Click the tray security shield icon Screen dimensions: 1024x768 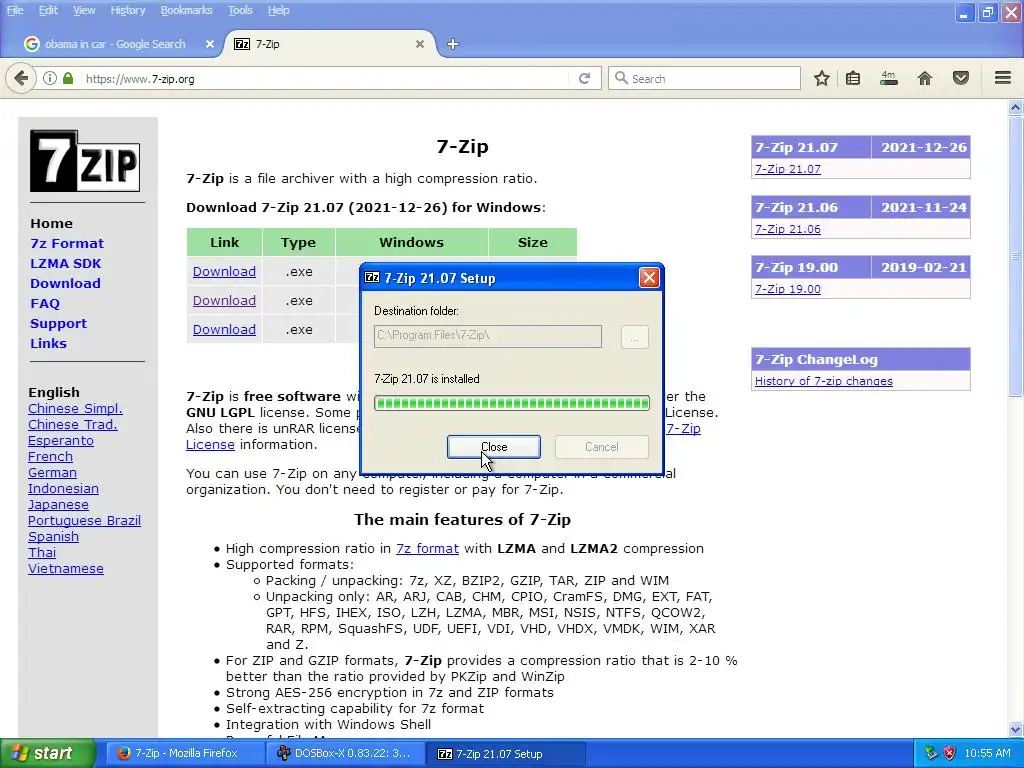click(950, 753)
